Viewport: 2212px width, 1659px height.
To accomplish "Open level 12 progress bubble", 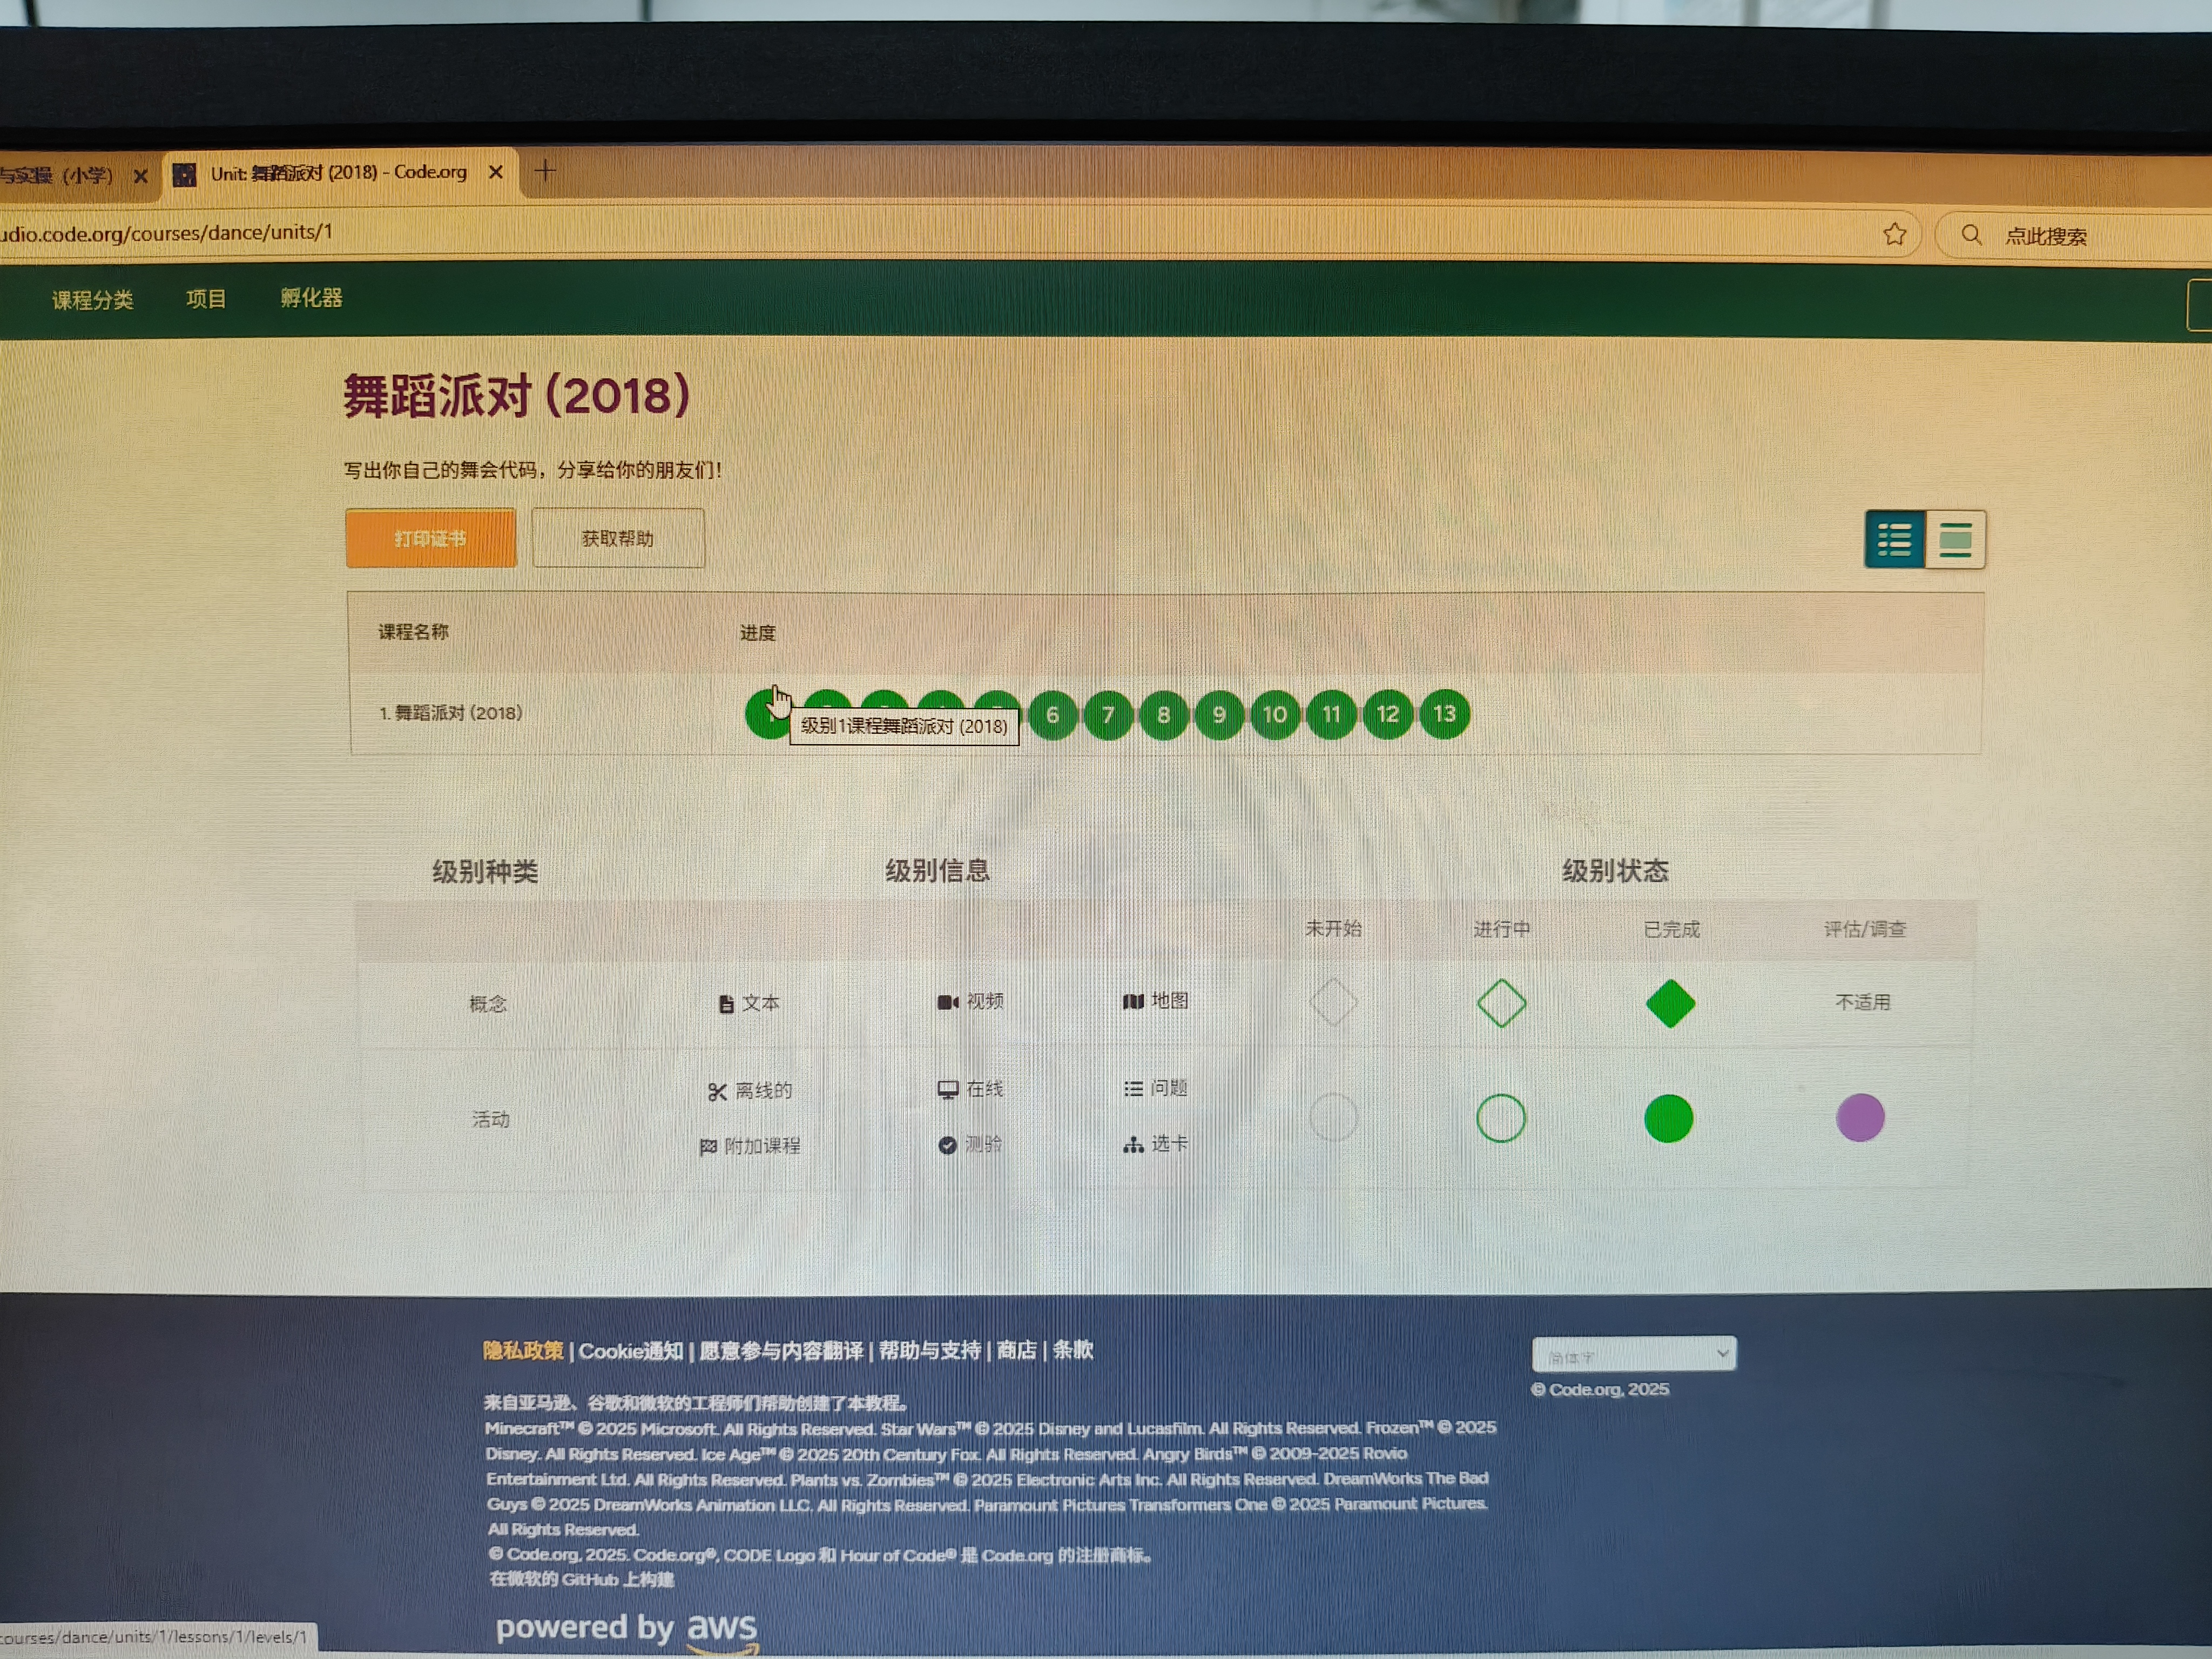I will [1388, 714].
